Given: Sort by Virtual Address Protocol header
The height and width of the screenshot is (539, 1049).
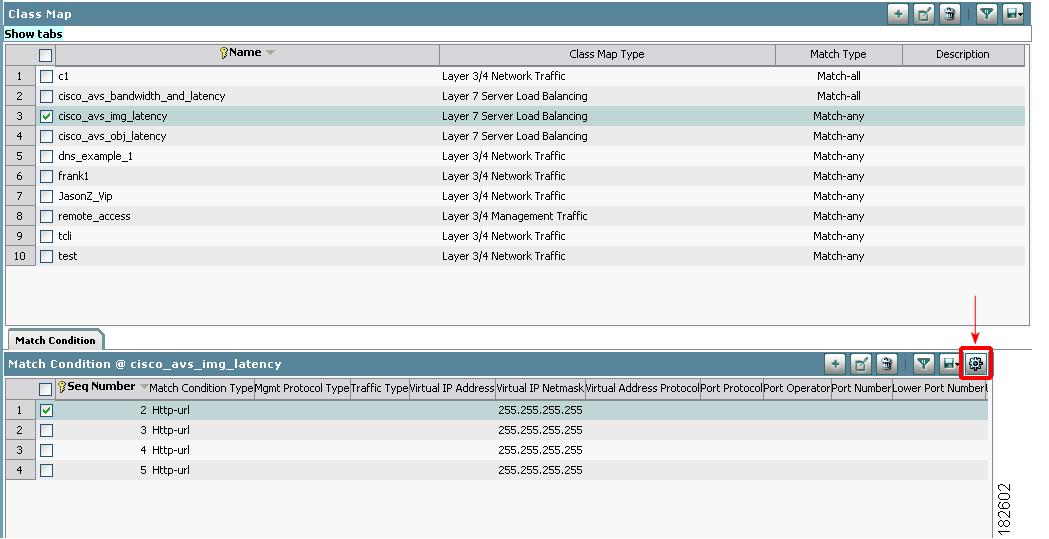Looking at the screenshot, I should 643,389.
